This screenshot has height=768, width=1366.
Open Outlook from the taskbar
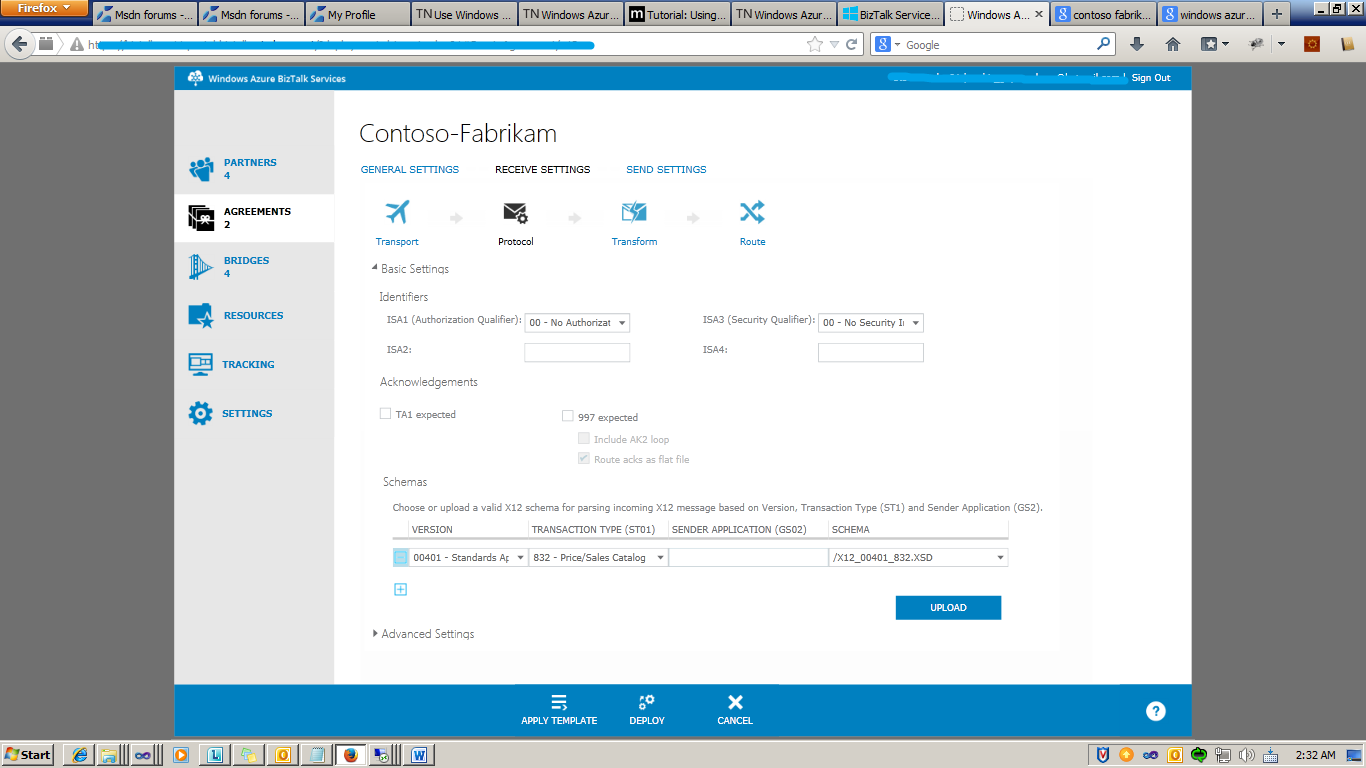(283, 755)
